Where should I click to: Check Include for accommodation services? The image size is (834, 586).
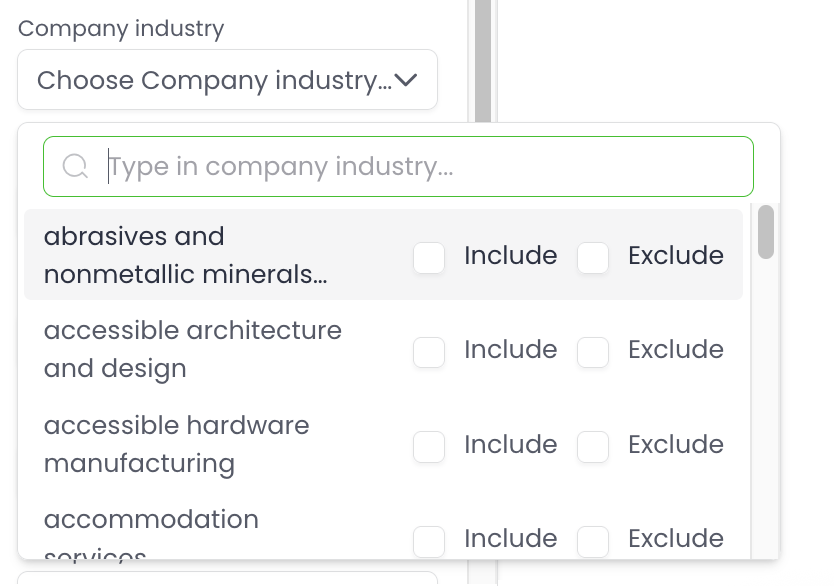[429, 541]
